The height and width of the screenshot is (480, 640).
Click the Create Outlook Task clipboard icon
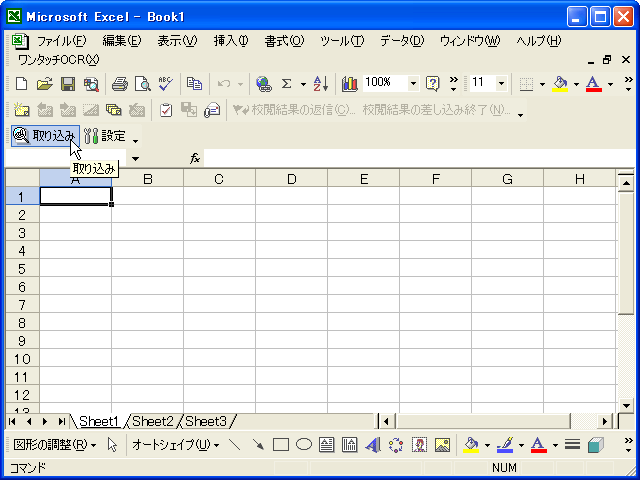click(166, 110)
